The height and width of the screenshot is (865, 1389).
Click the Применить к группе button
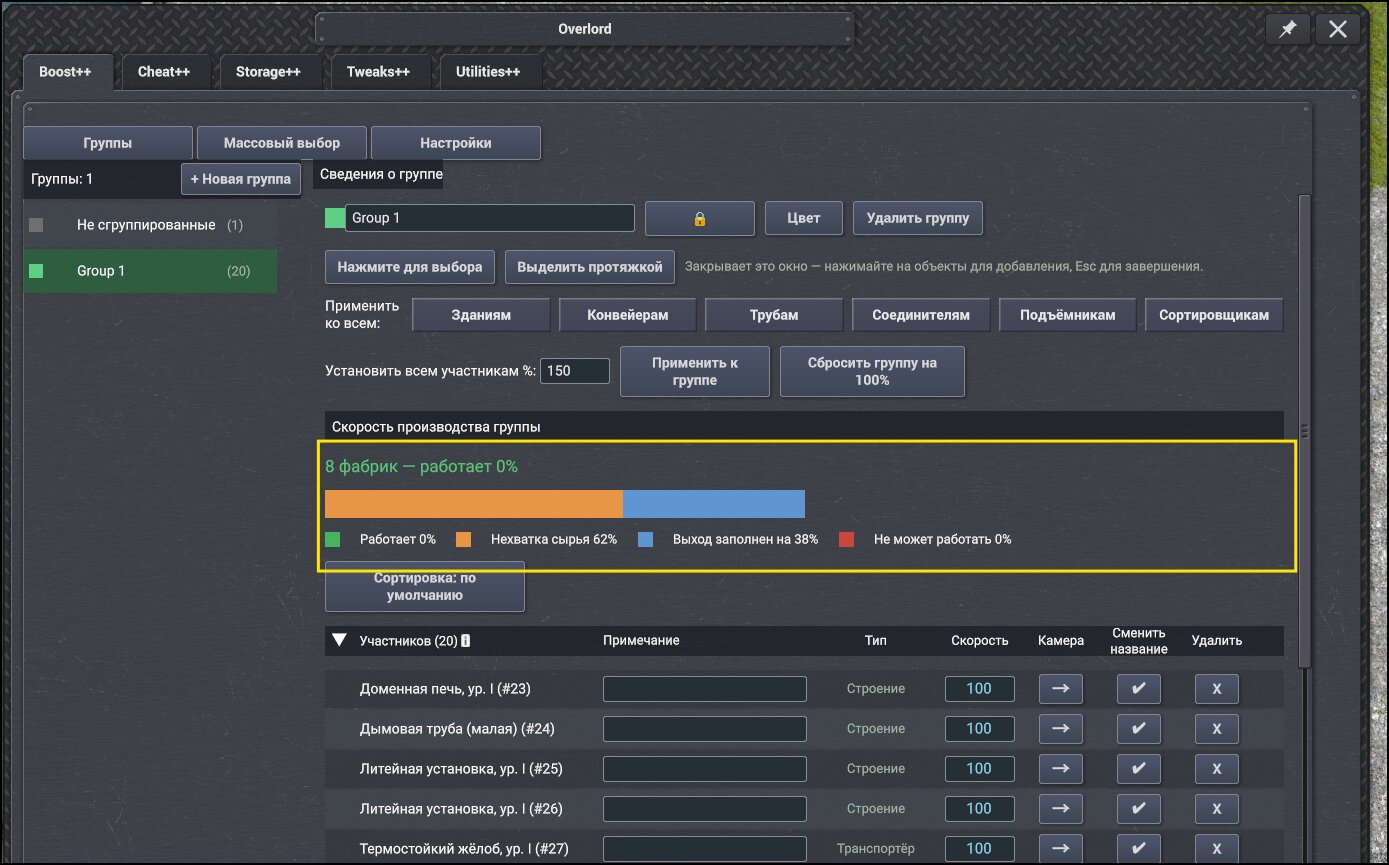point(695,372)
